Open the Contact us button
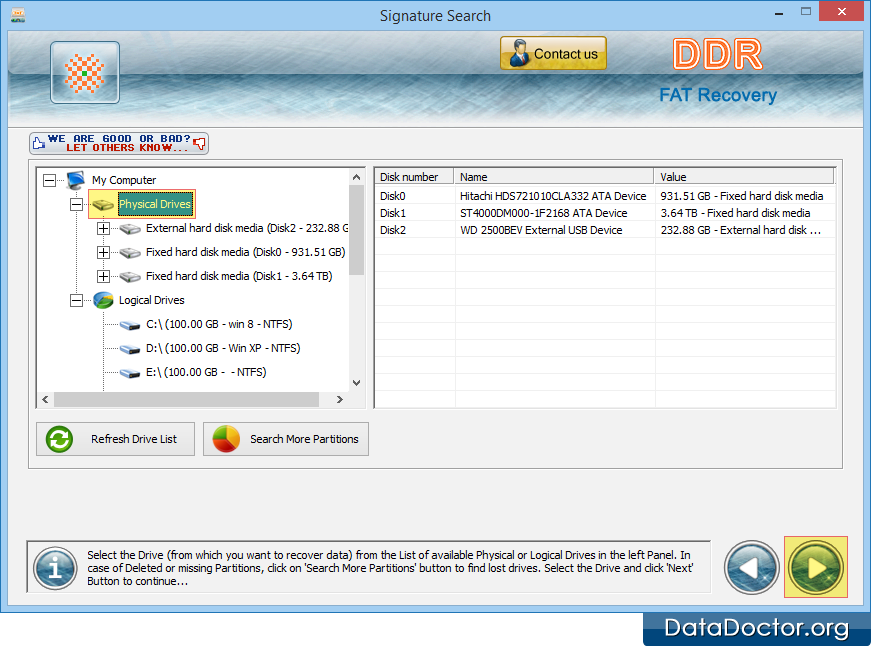Viewport: 871px width, 646px height. click(553, 54)
